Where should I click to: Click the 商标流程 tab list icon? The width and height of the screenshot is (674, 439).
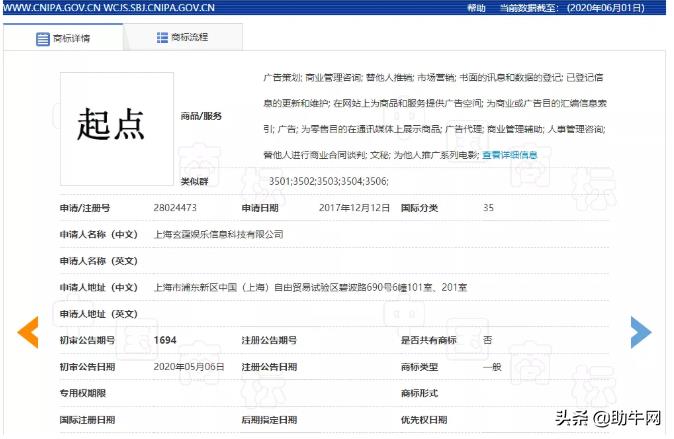162,38
